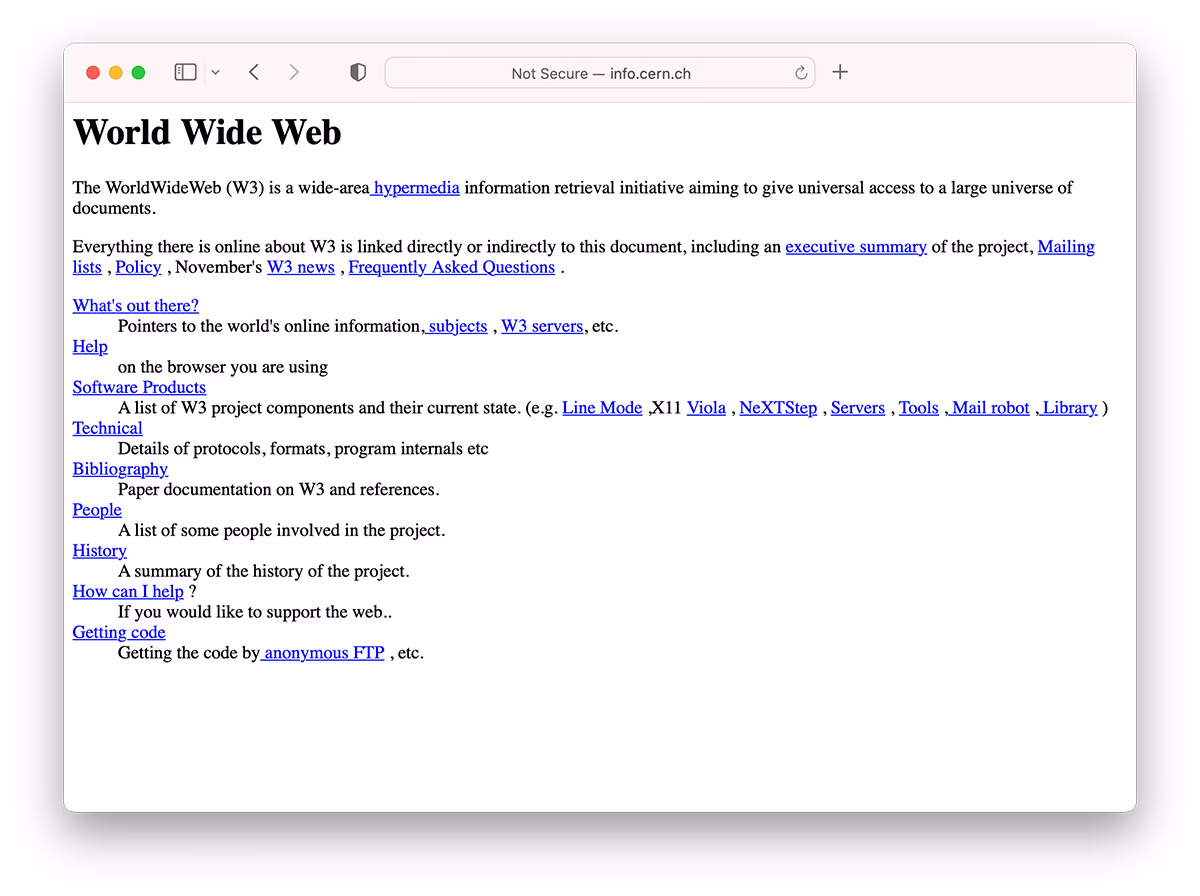Open the W3 servers link
The width and height of the screenshot is (1200, 896).
[542, 327]
